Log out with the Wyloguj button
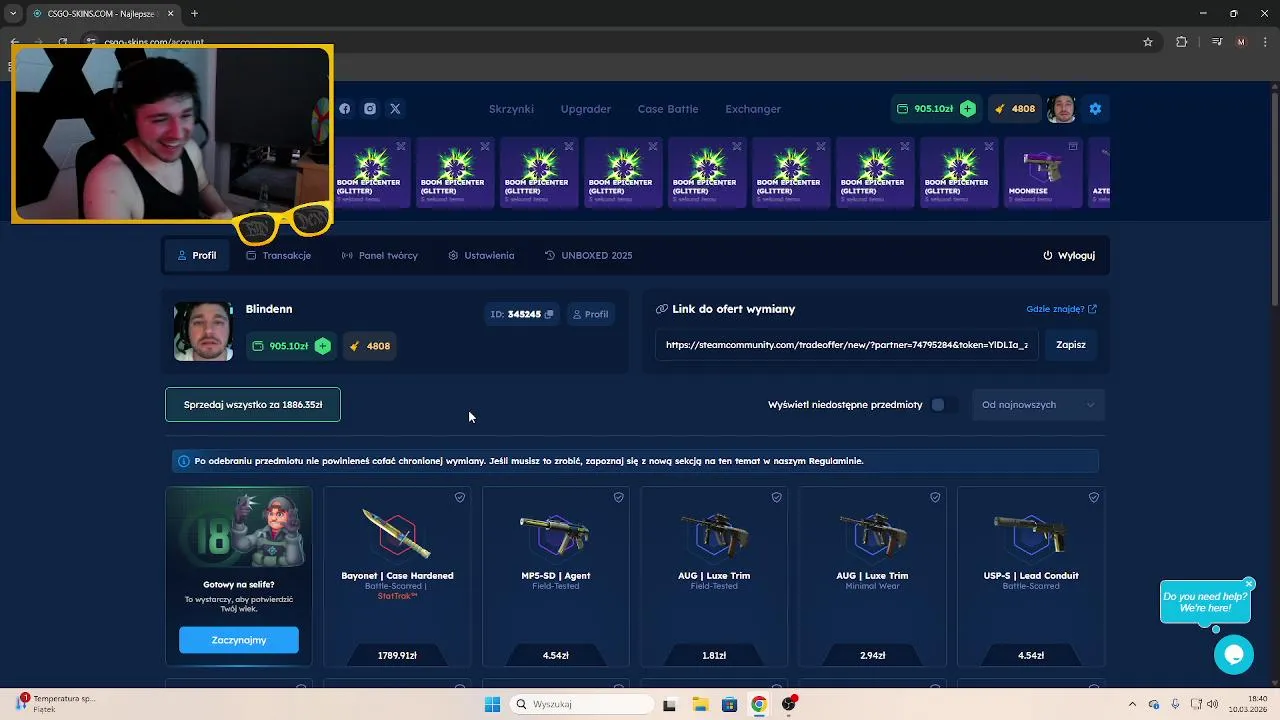 1069,255
